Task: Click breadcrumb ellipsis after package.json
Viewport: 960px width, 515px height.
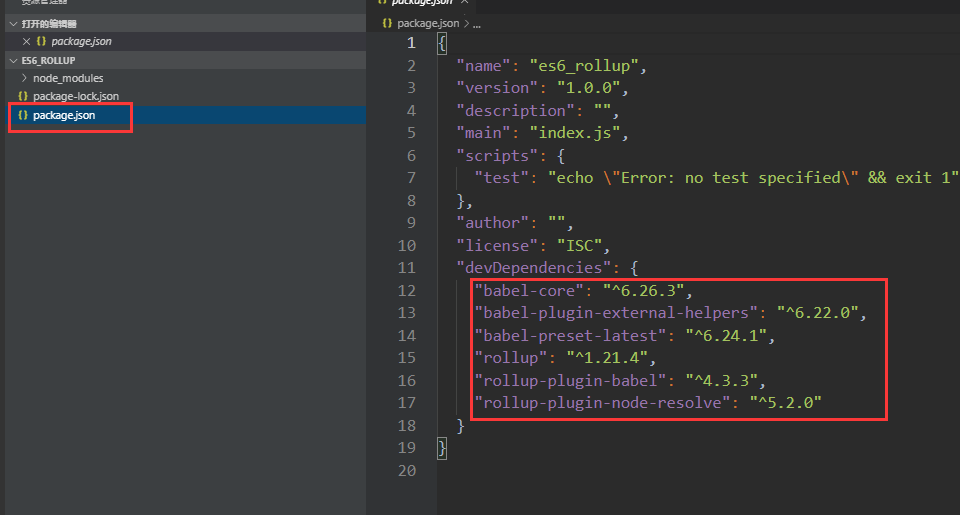Action: click(x=477, y=24)
